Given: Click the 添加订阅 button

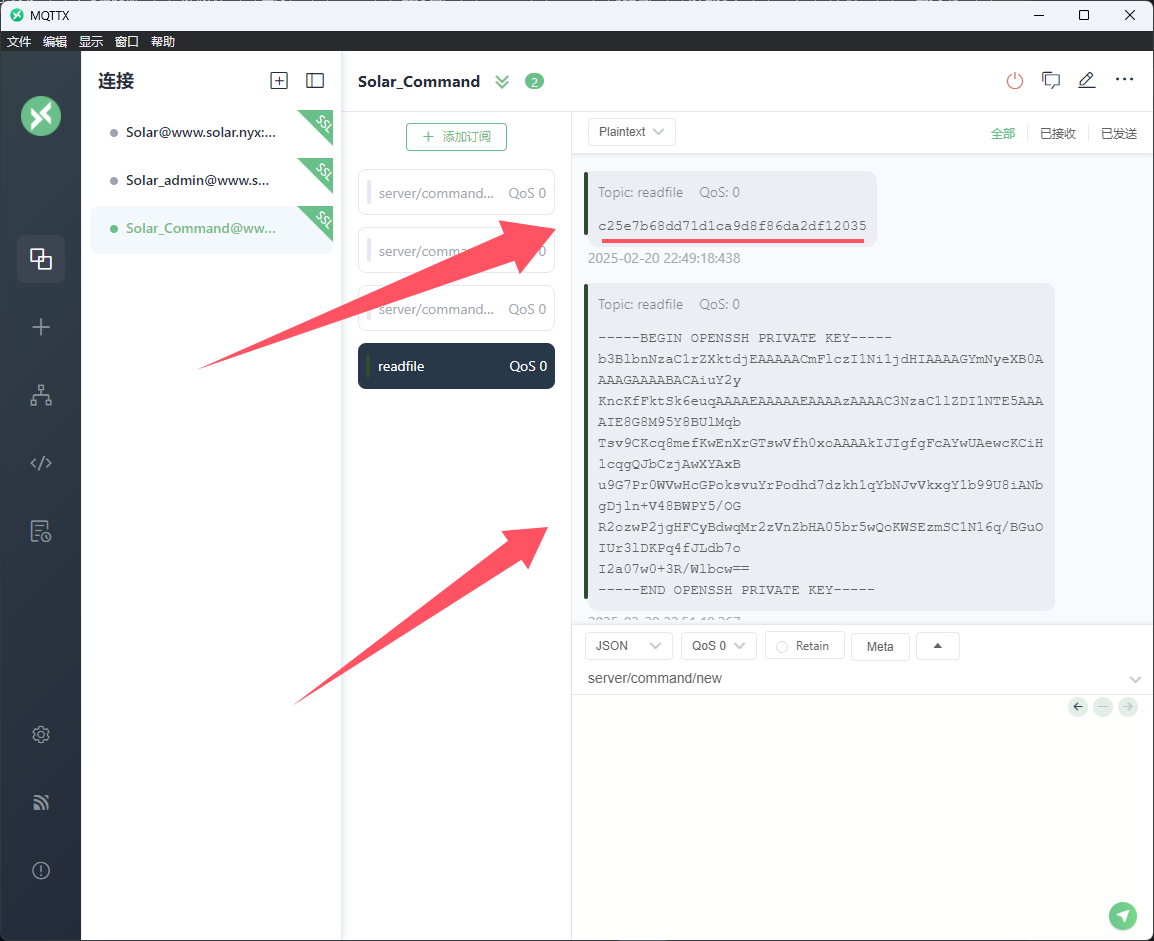Looking at the screenshot, I should tap(456, 137).
